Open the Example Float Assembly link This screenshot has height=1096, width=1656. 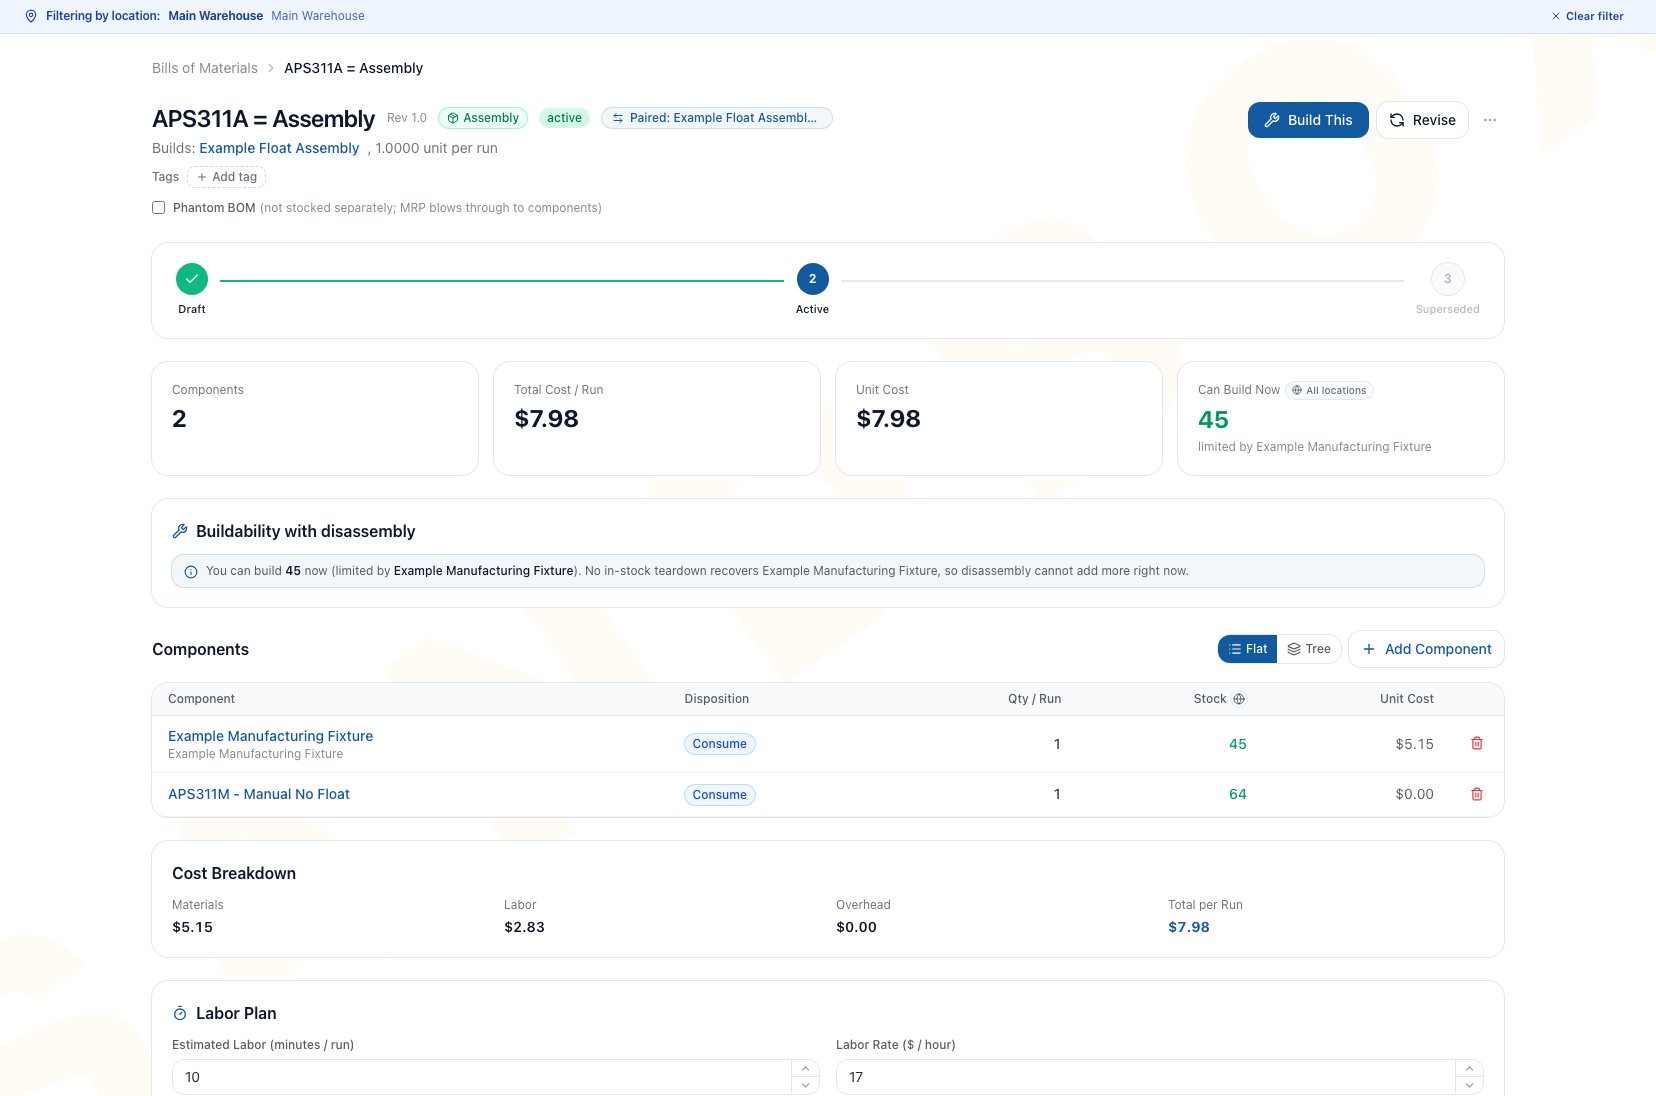(x=279, y=148)
